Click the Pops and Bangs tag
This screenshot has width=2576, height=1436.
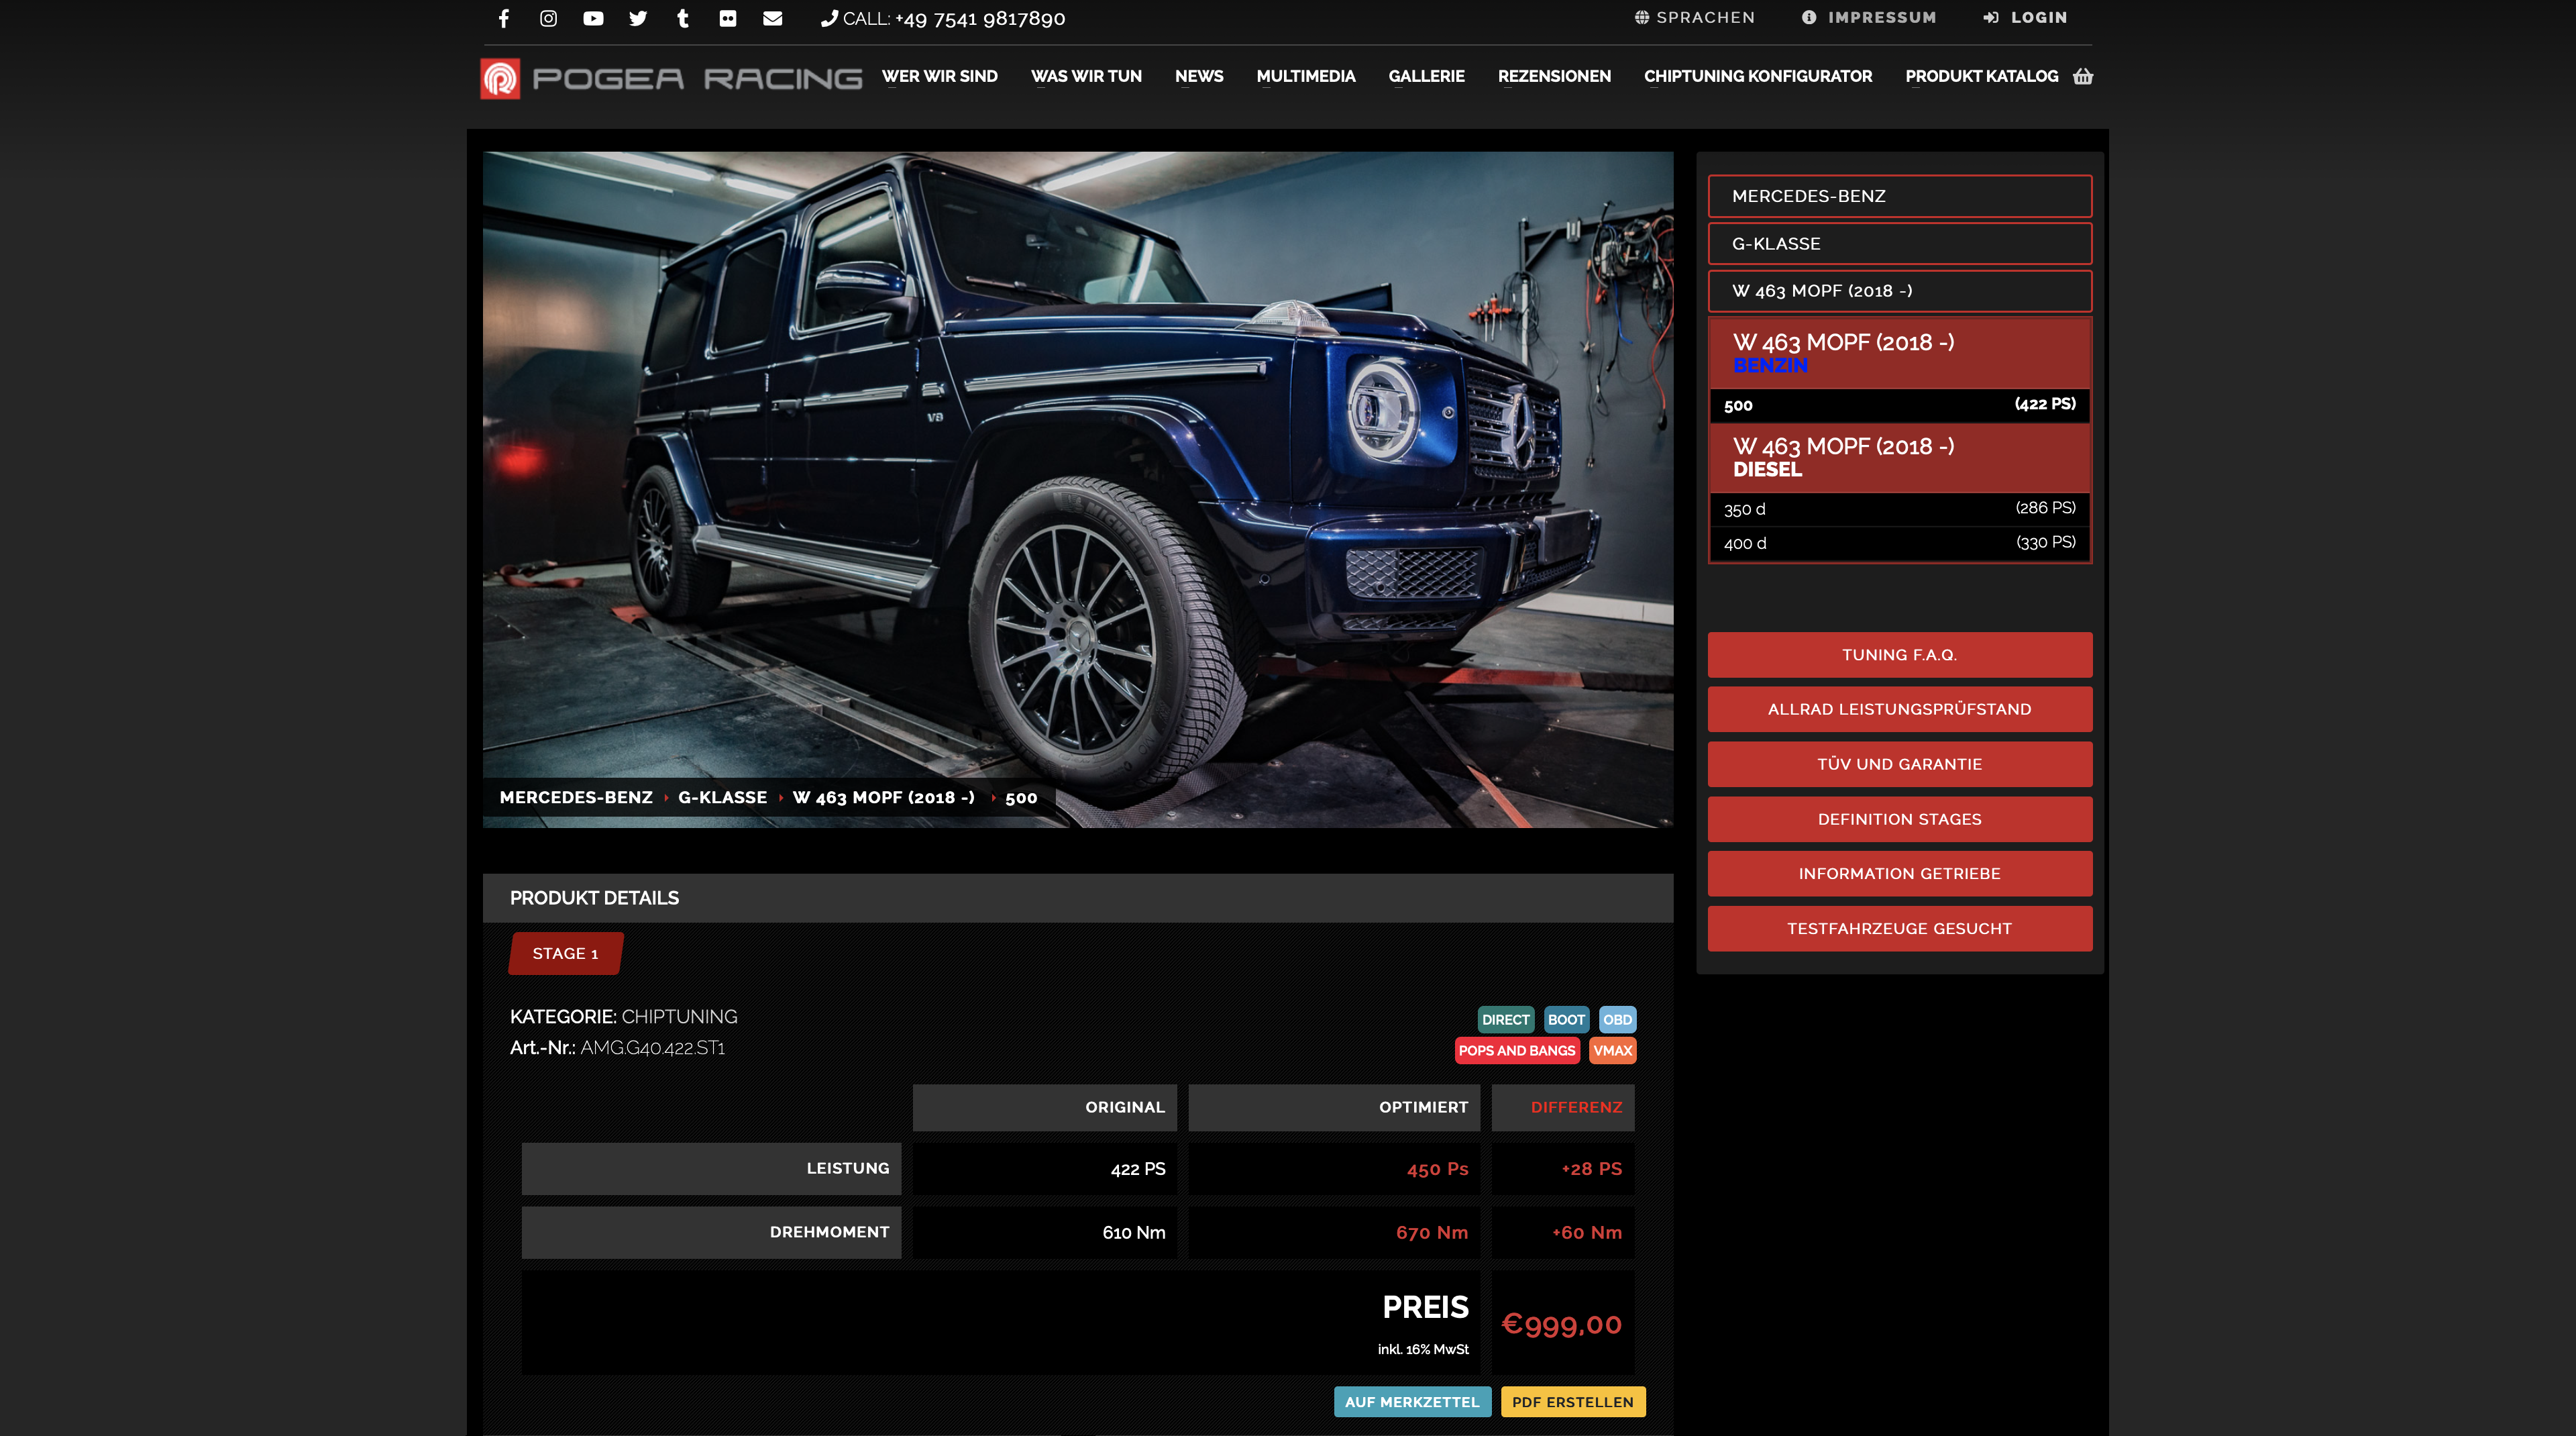click(x=1516, y=1050)
